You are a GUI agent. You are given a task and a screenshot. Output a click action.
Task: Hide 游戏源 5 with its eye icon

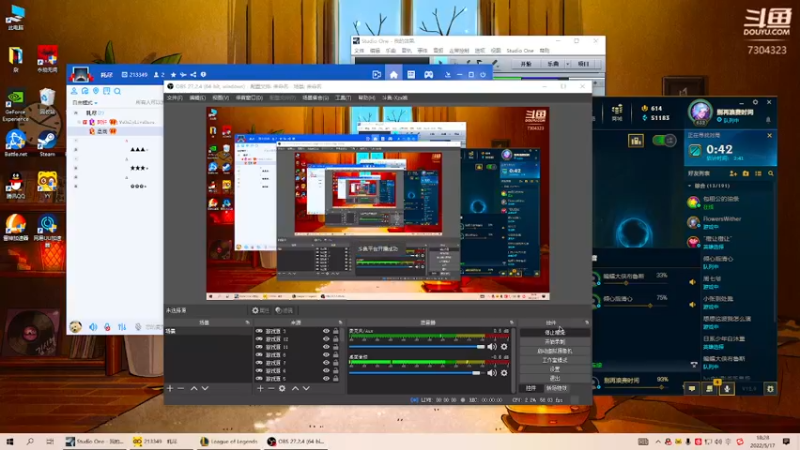[326, 379]
